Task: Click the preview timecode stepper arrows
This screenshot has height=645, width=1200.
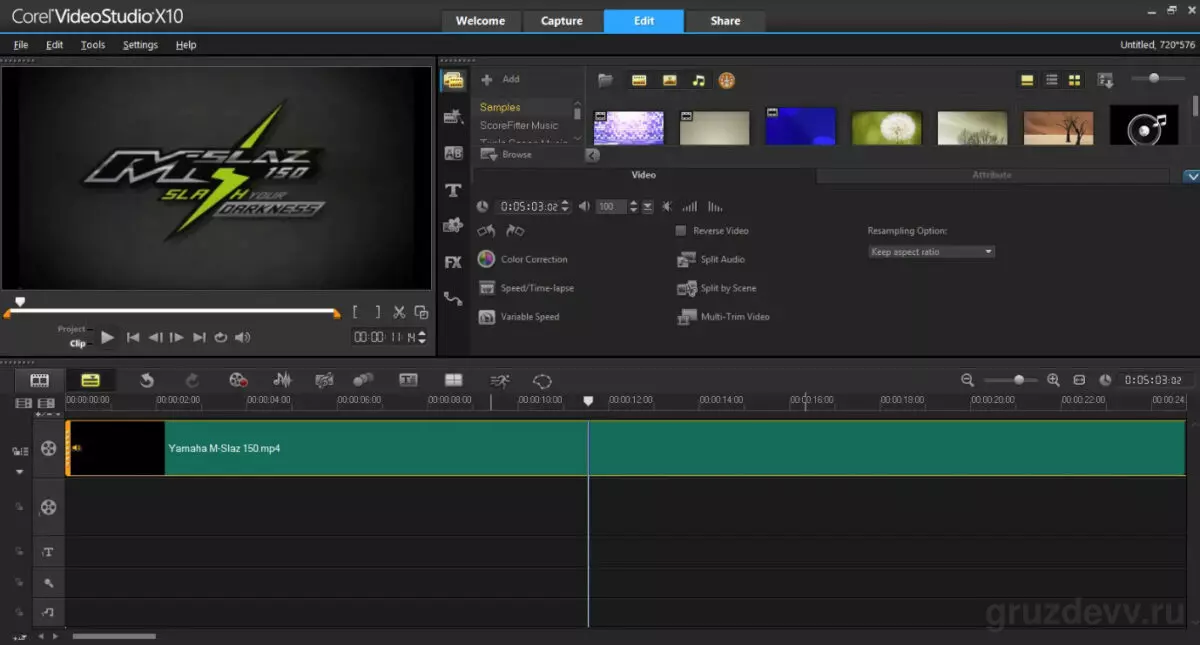Action: [x=422, y=338]
